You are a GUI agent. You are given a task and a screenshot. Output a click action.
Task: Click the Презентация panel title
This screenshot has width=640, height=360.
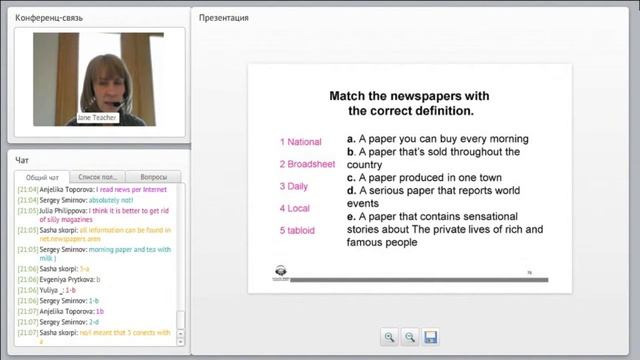(224, 18)
